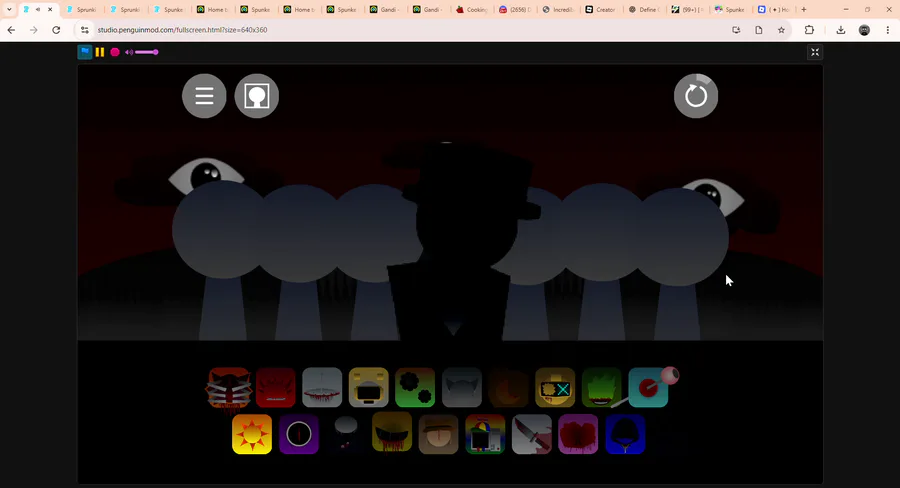Select the green icon with black flowers
Image resolution: width=900 pixels, height=488 pixels.
pos(415,388)
